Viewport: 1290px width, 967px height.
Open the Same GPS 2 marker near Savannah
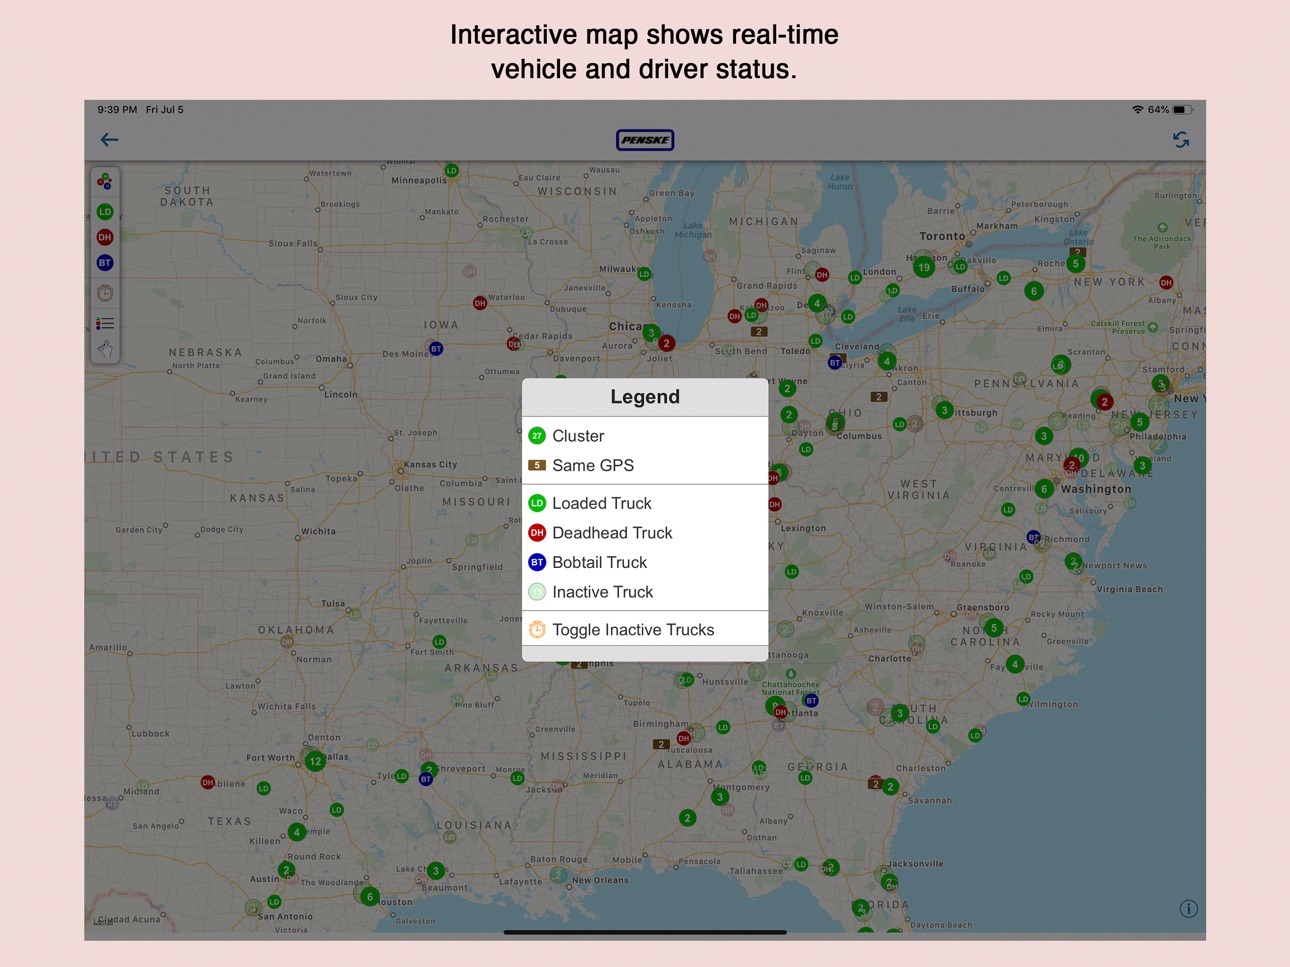click(876, 784)
